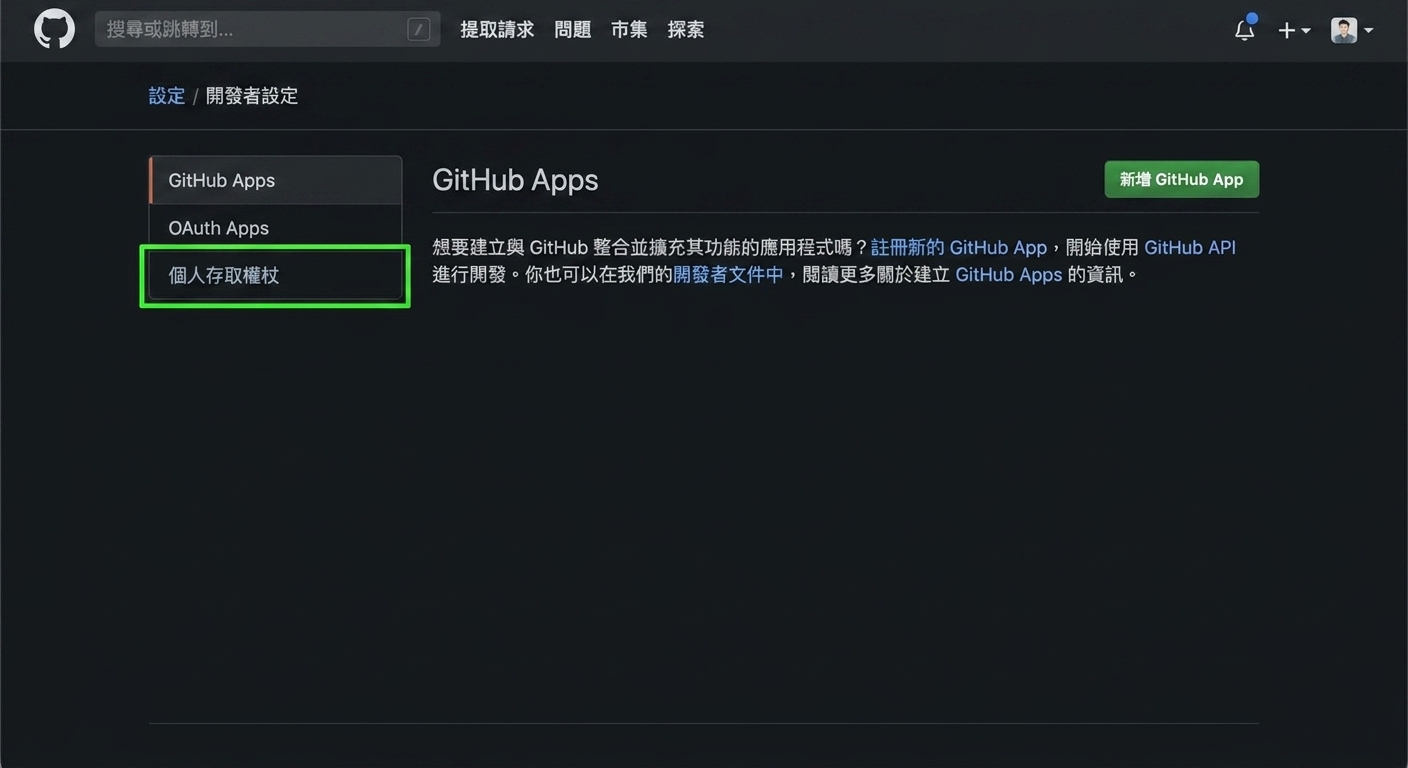The height and width of the screenshot is (768, 1408).
Task: Click the 新增 GitHub App button
Action: click(1181, 180)
